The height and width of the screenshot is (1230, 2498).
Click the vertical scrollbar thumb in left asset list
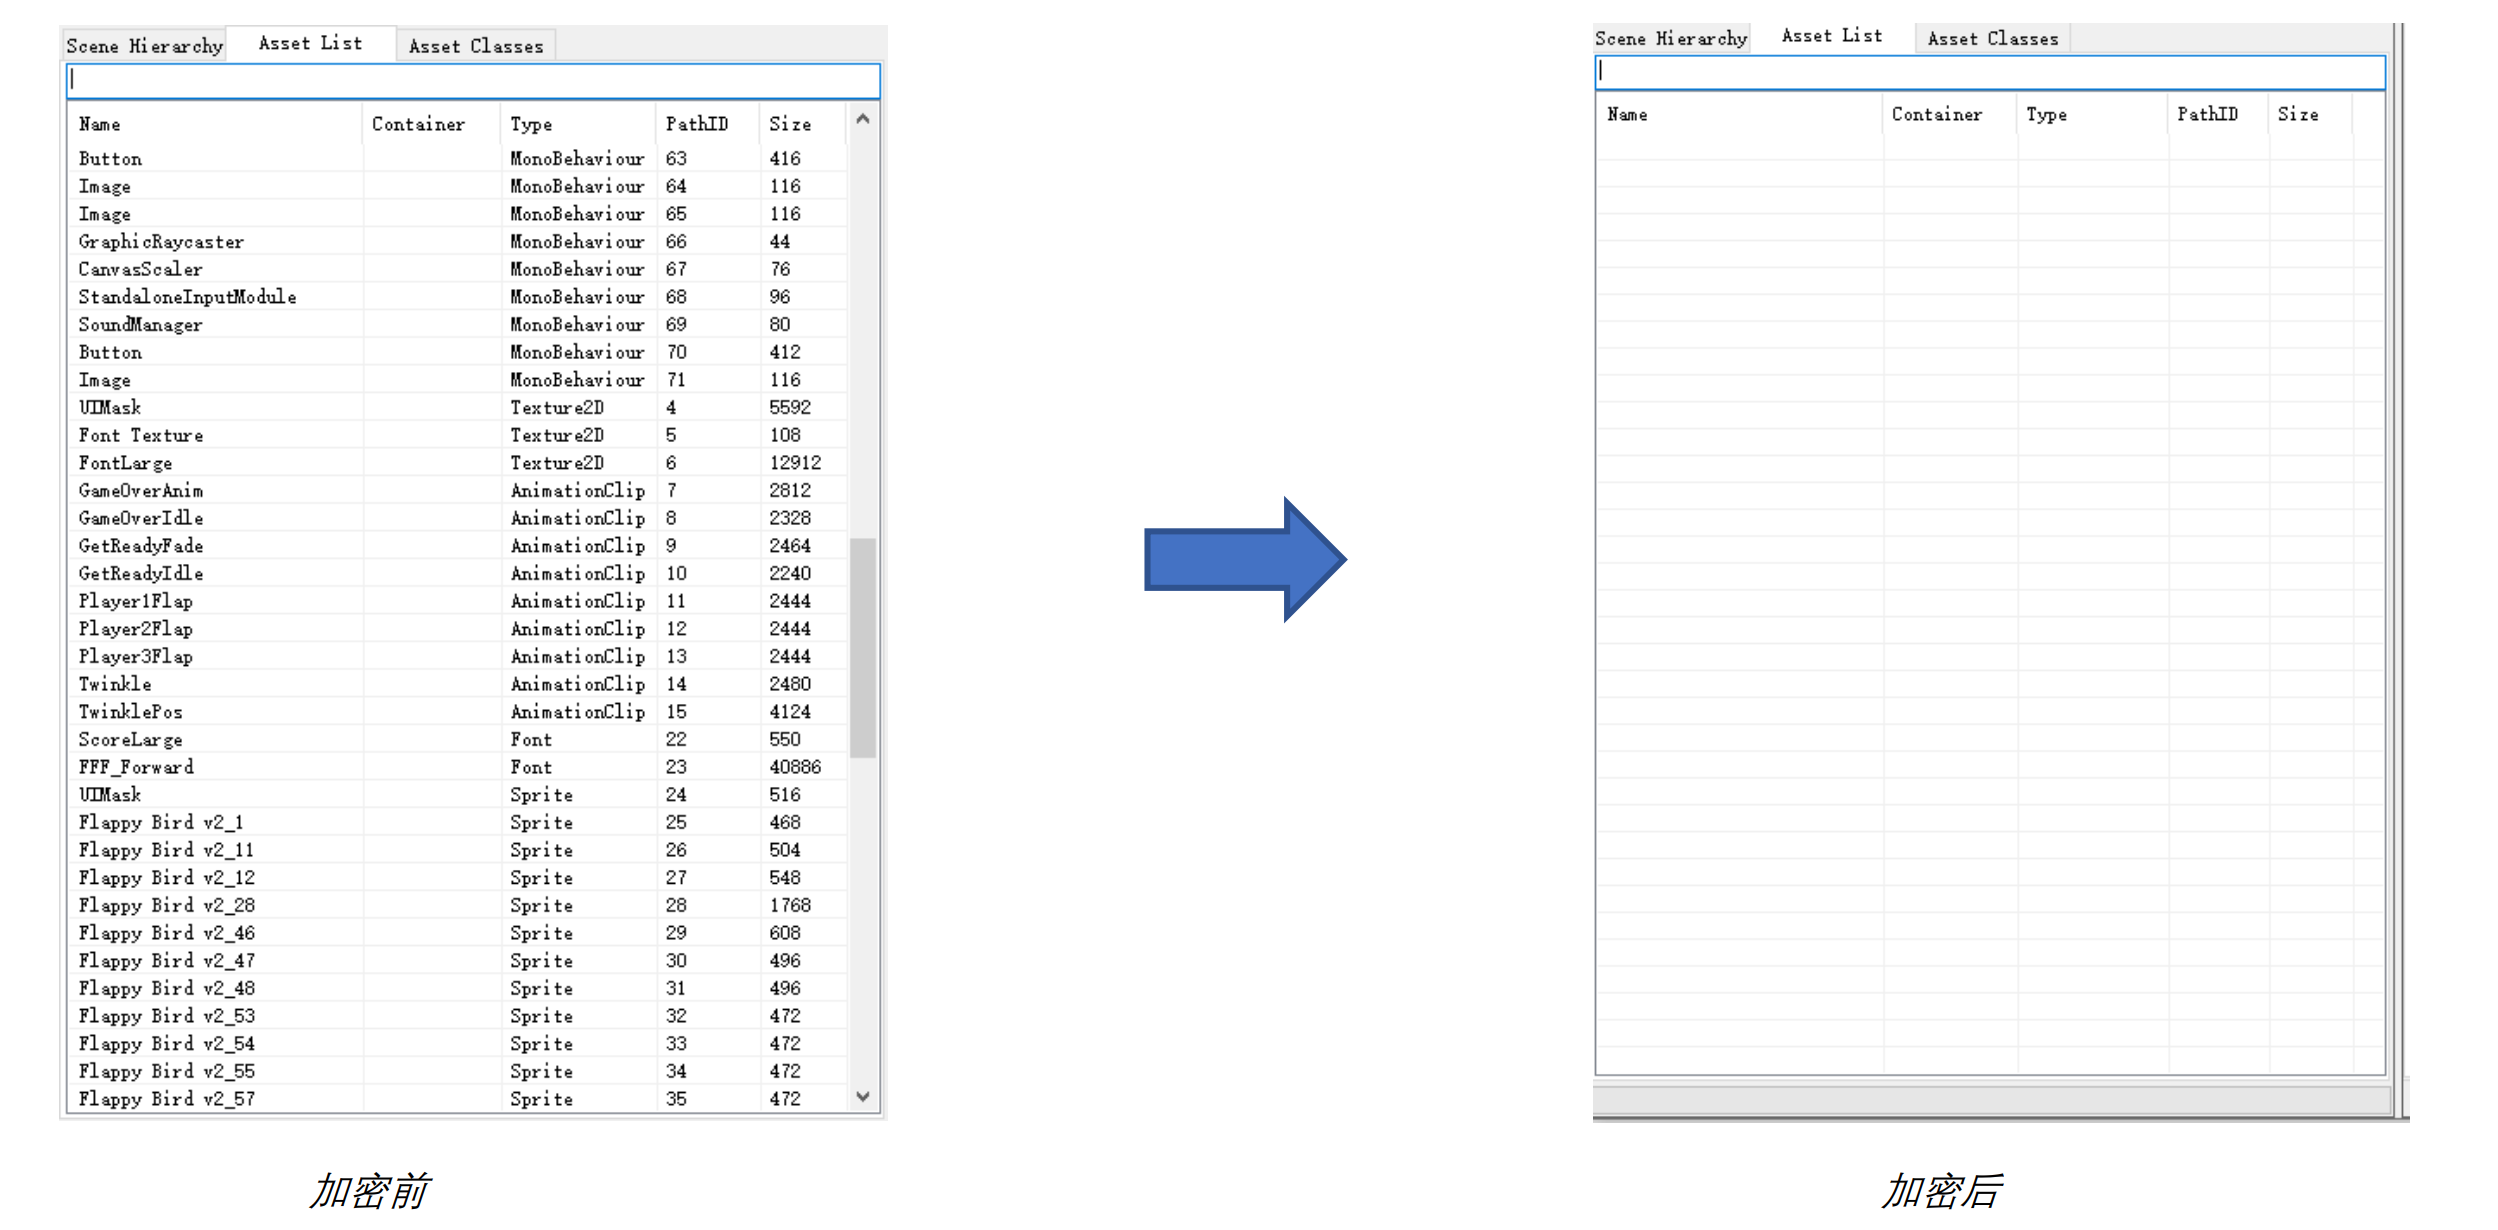pos(863,647)
